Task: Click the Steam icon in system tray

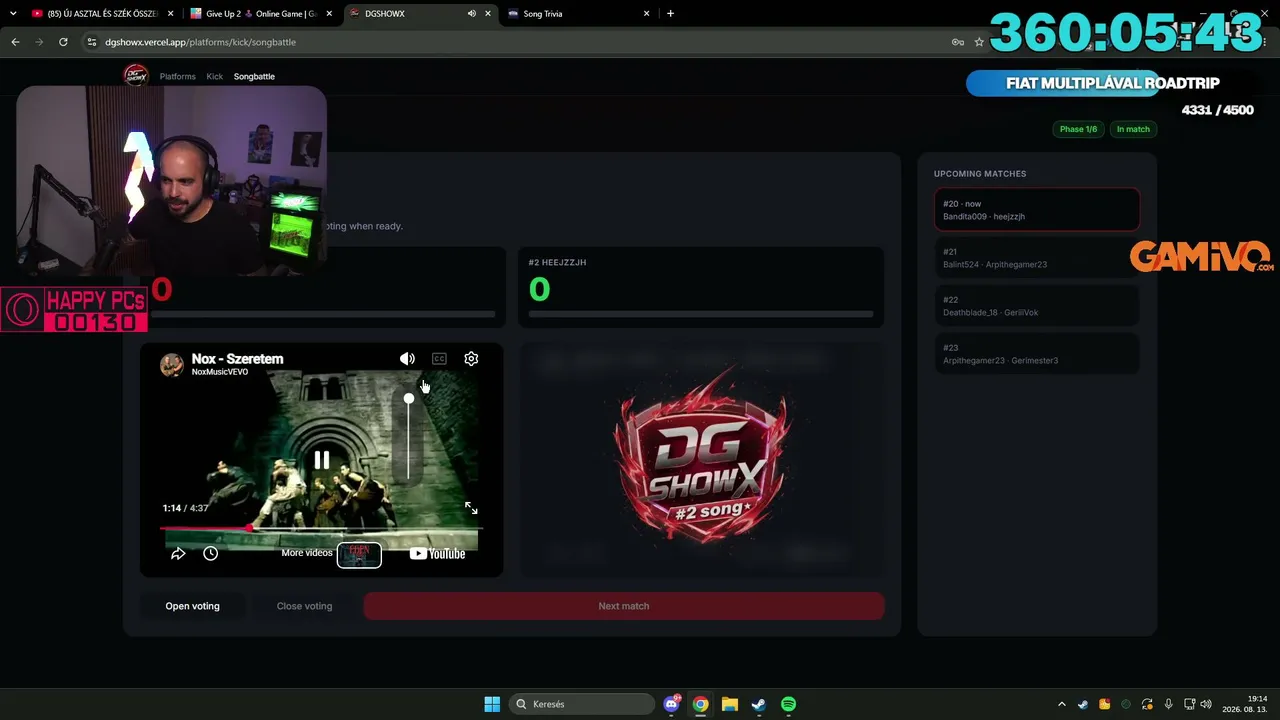Action: point(1083,704)
